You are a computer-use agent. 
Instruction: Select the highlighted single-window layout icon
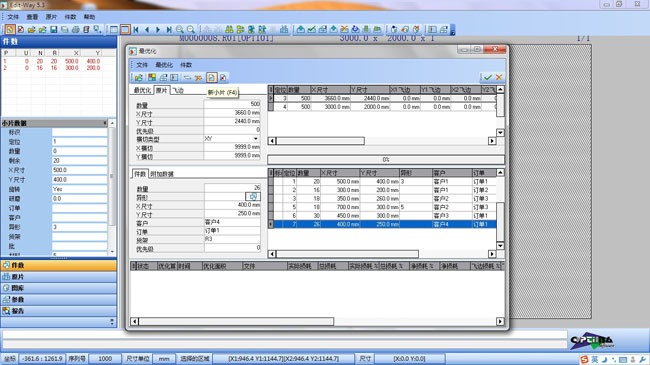[x=124, y=29]
